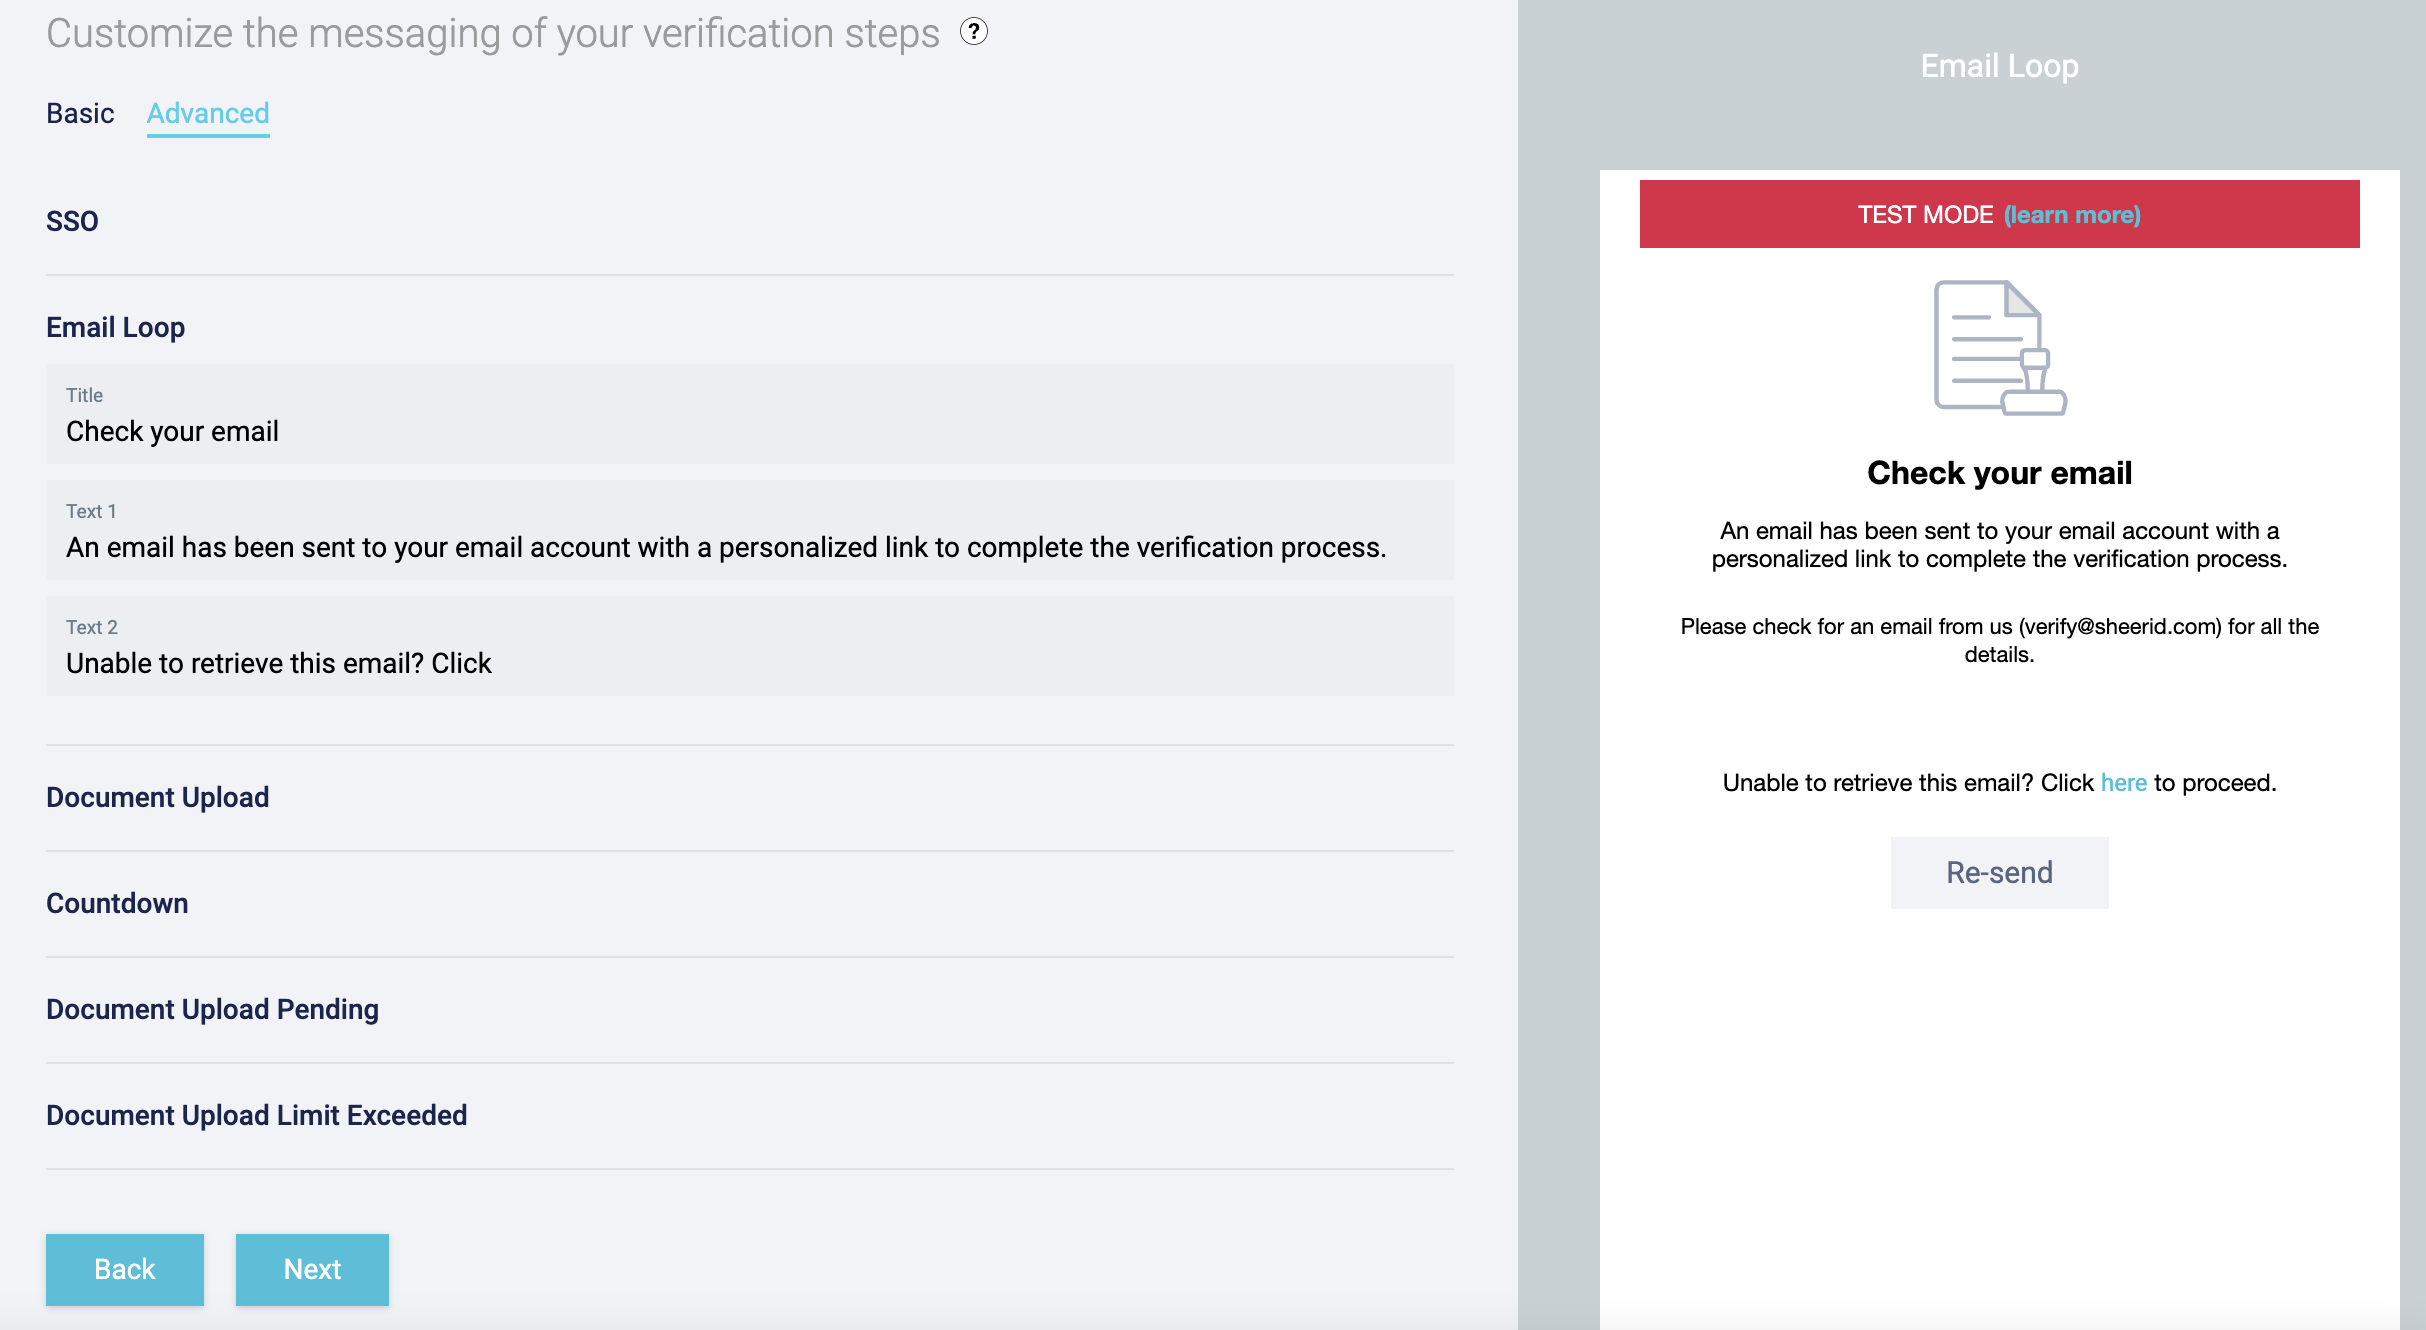Expand the Document Upload section
Screen dimensions: 2426x1330
point(157,797)
